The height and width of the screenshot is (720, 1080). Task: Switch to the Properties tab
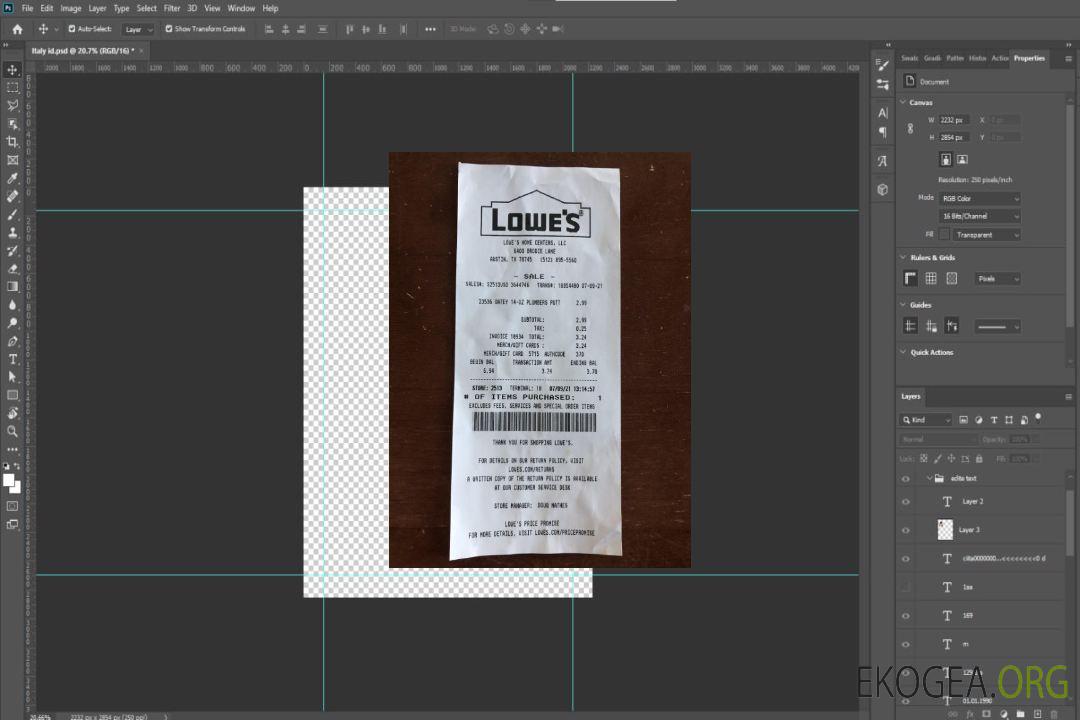pyautogui.click(x=1029, y=58)
